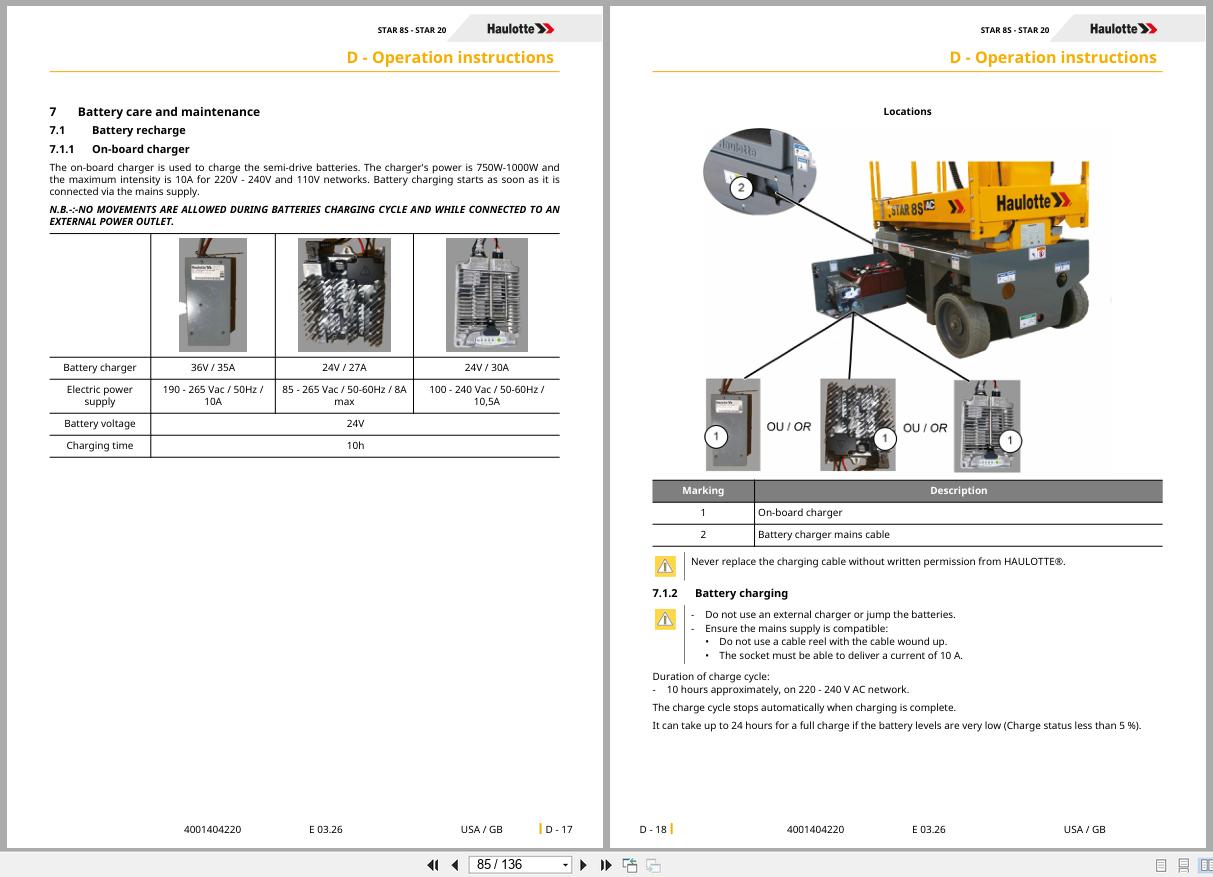Click the 'Locations' title on right page

point(907,111)
